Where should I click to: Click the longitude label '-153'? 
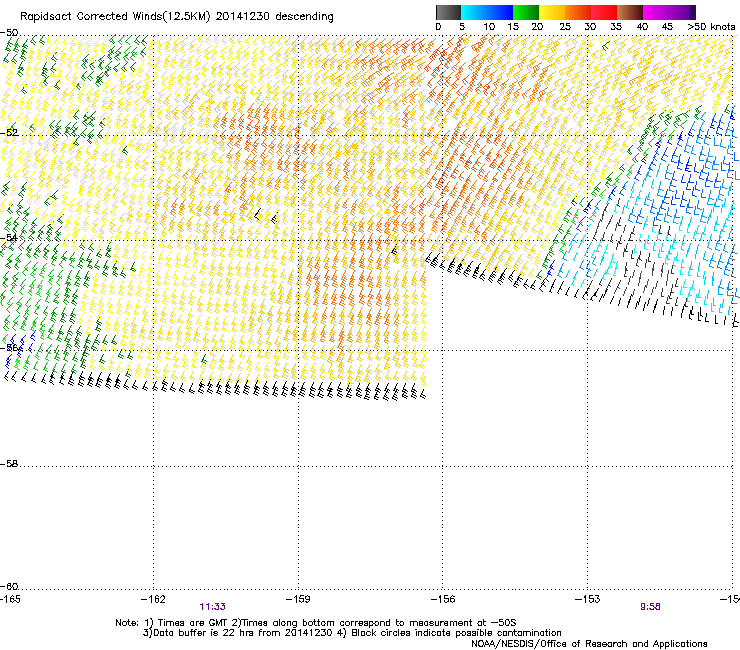(x=588, y=599)
